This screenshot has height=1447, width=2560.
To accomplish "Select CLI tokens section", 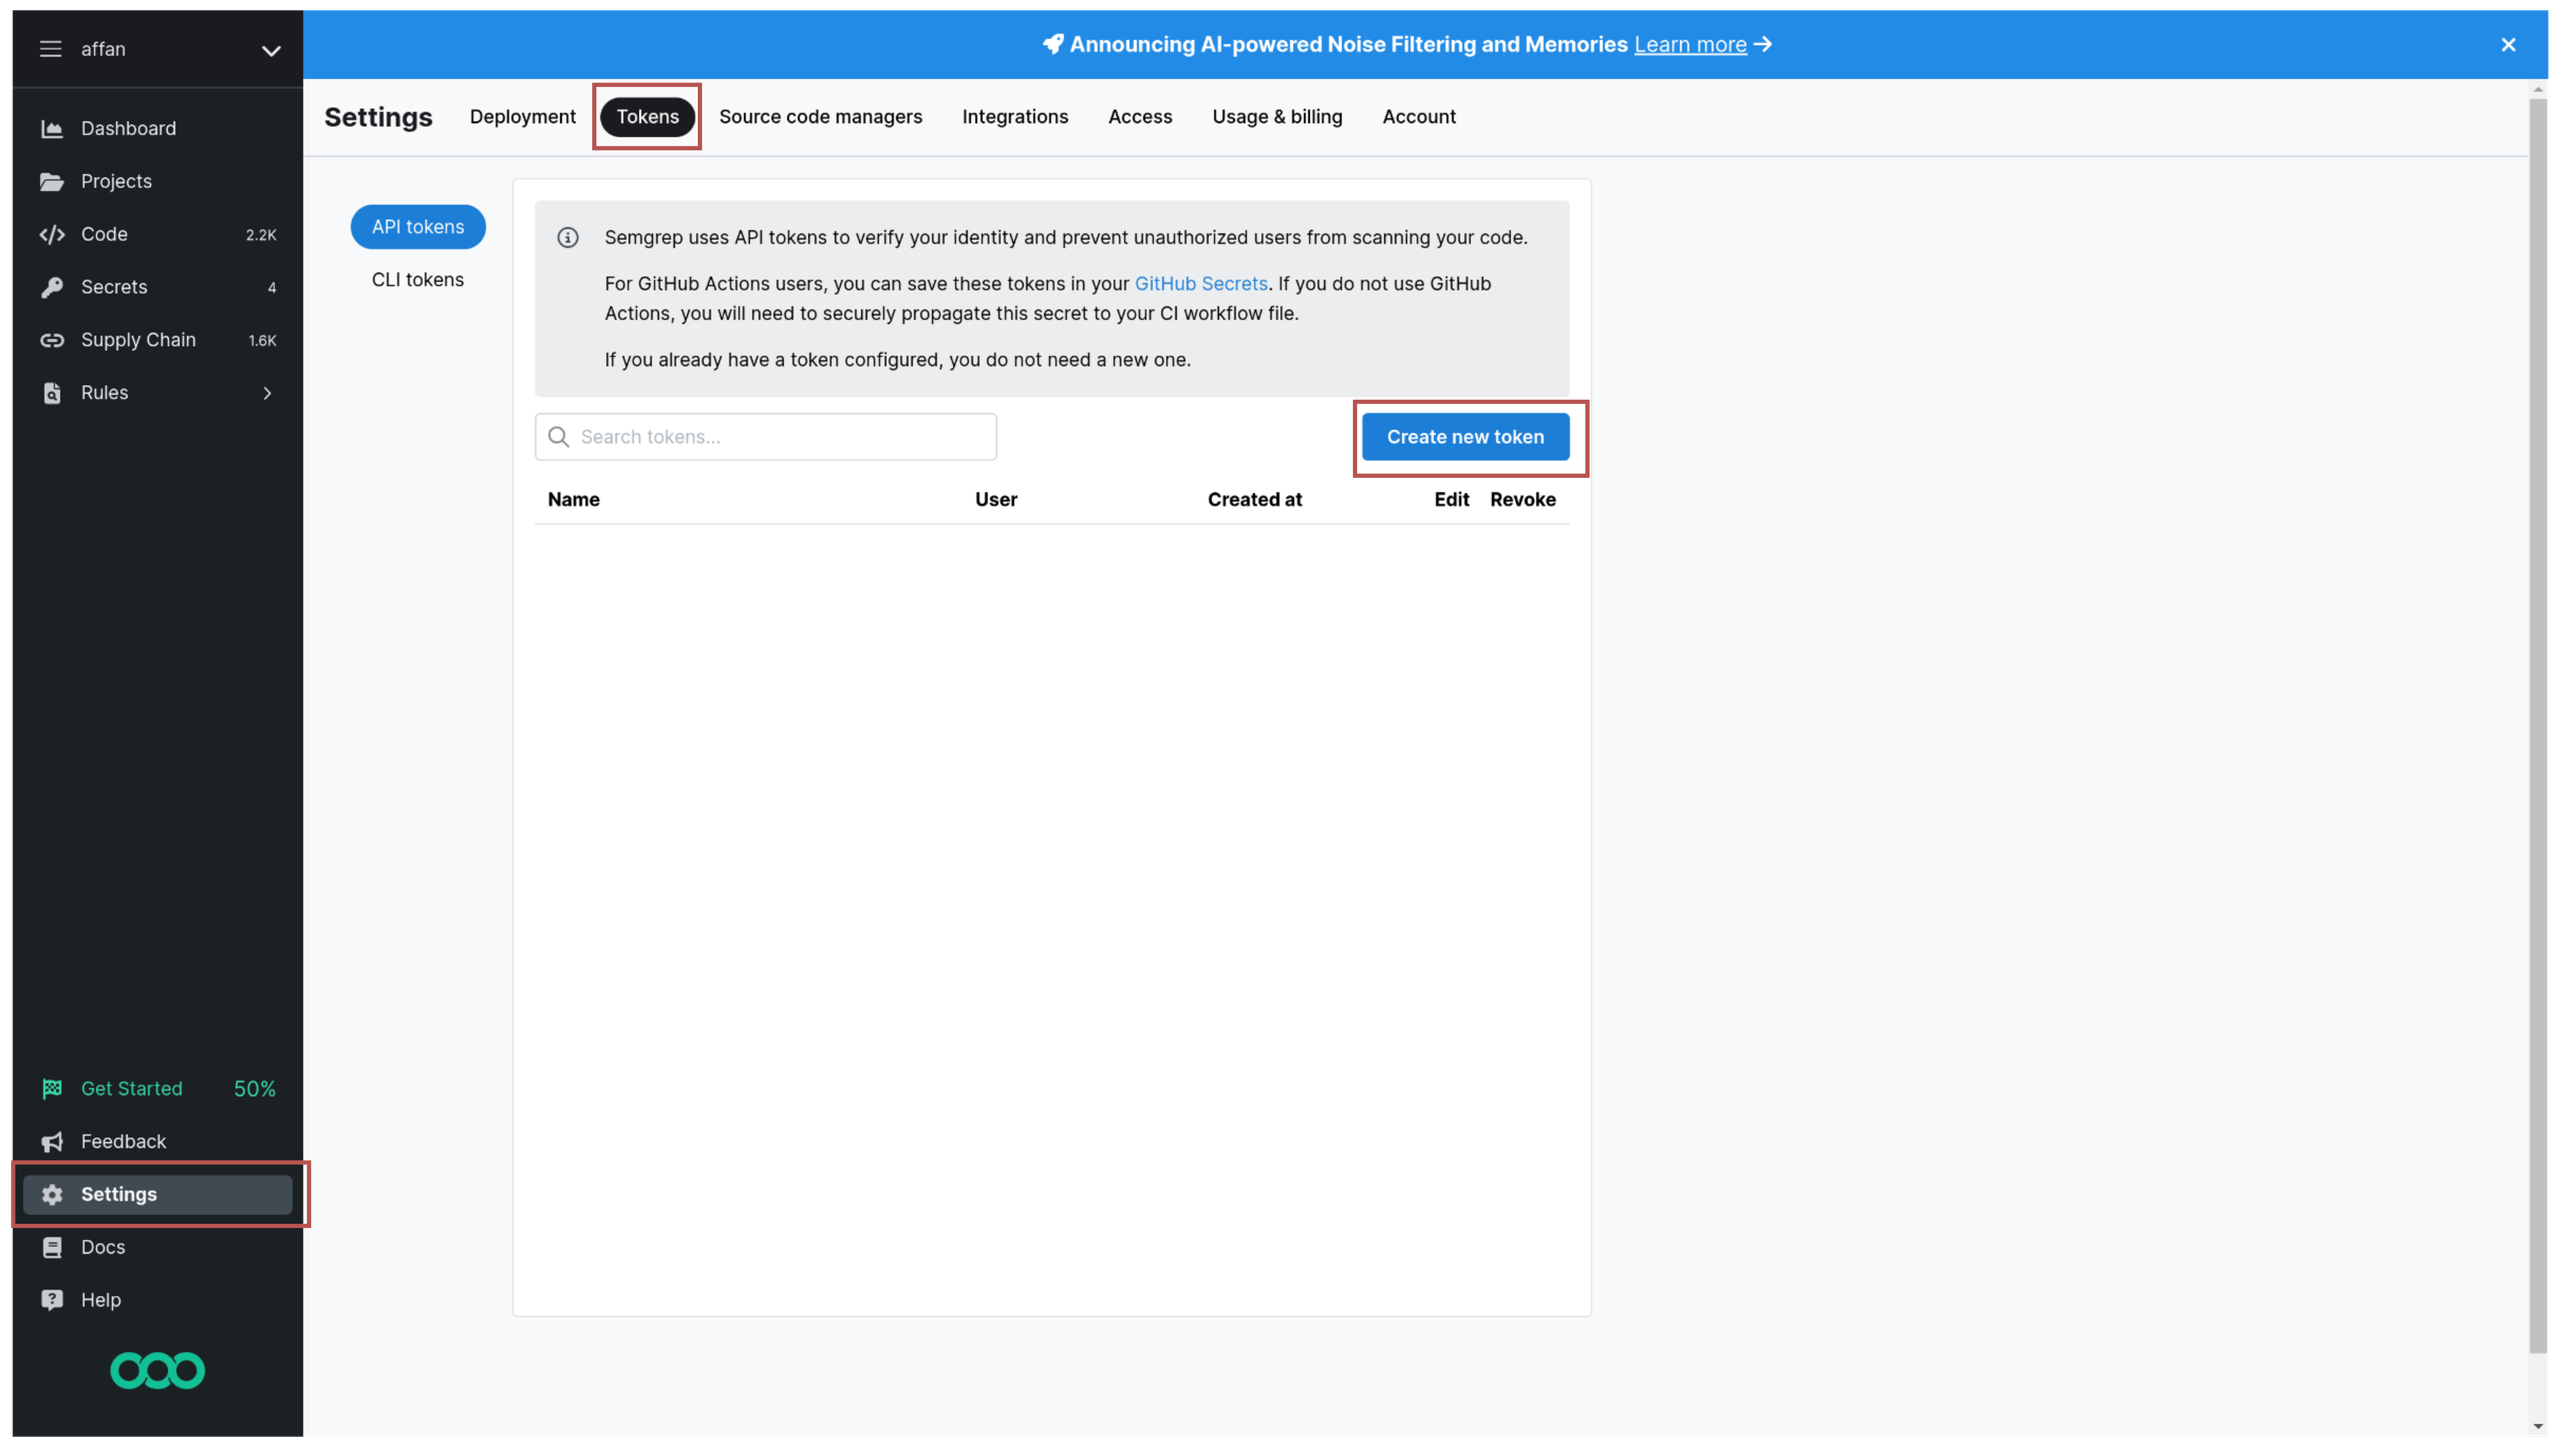I will 418,280.
